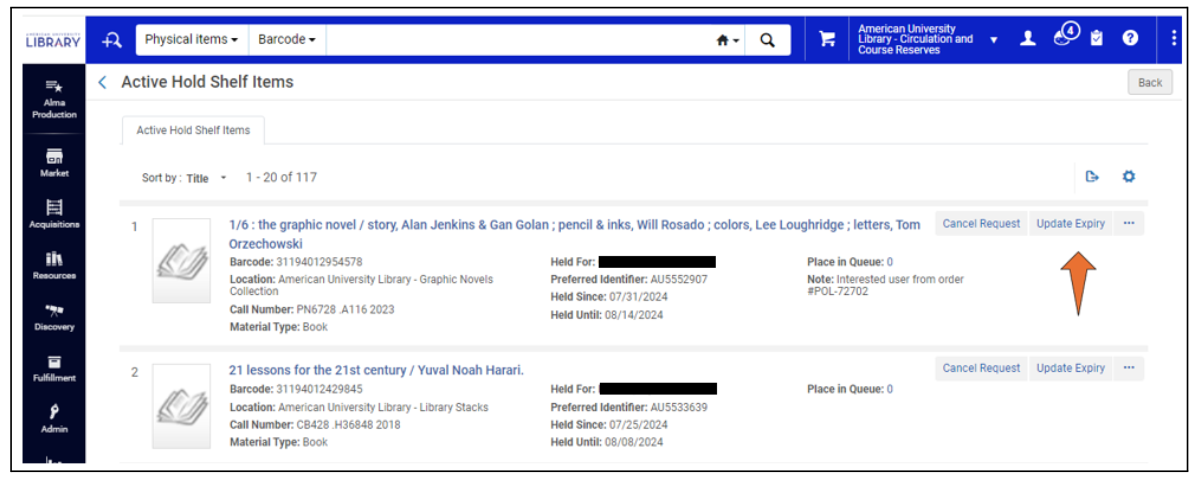Click the user profile icon

point(1027,39)
